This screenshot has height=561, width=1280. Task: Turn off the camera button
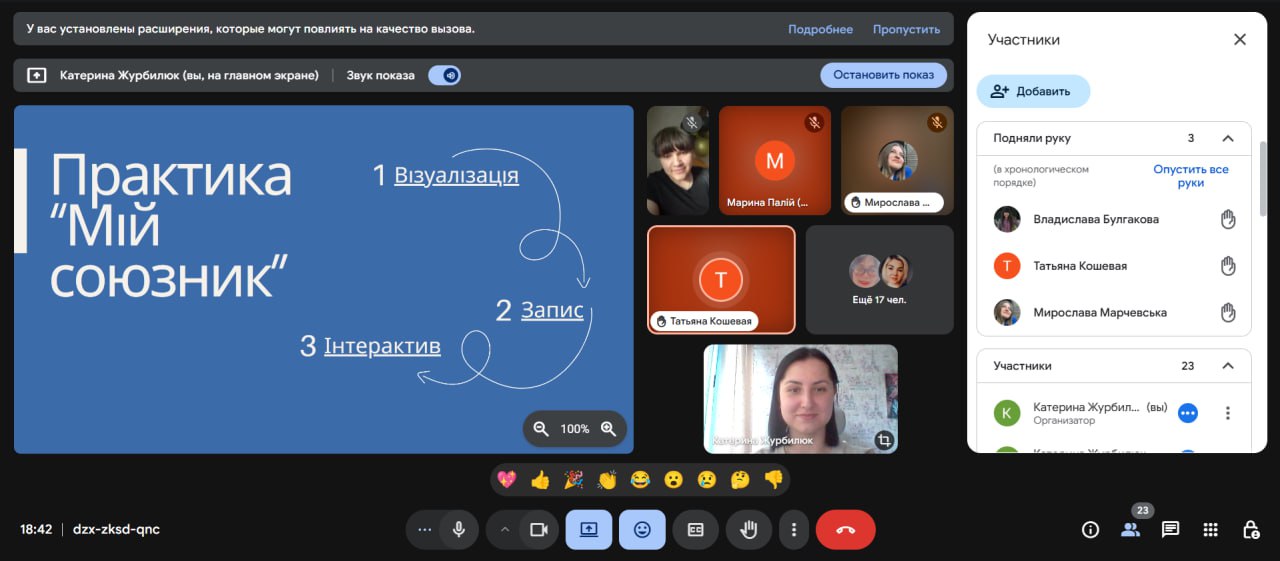tap(539, 530)
